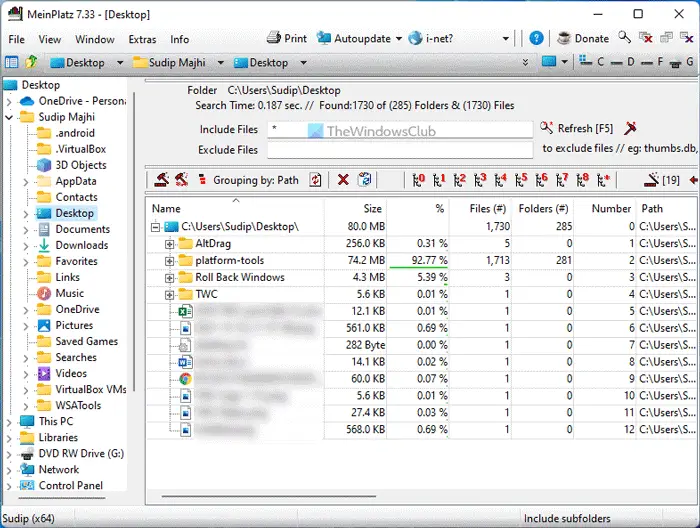
Task: Expand AppData in the folder tree
Action: [26, 182]
